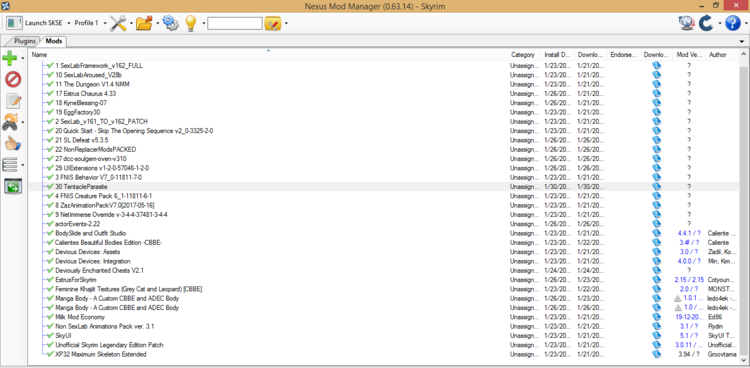This screenshot has width=750, height=368.
Task: Select the Mods tab
Action: click(x=53, y=41)
